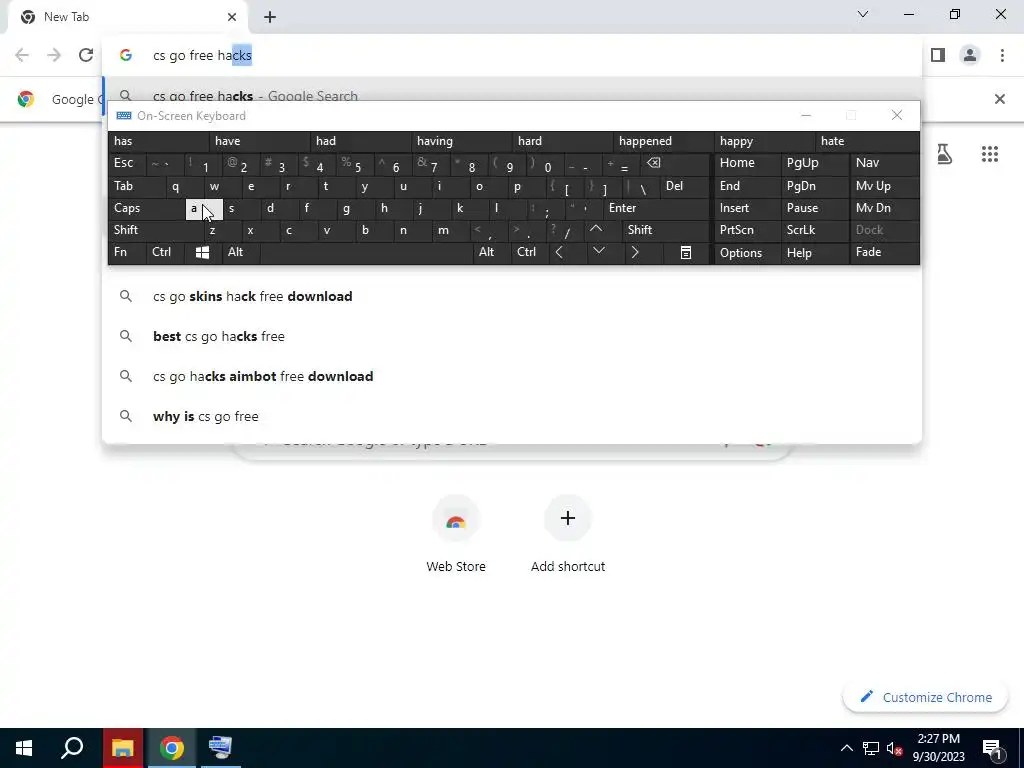Open the Google apps grid icon
This screenshot has height=768, width=1024.
989,154
